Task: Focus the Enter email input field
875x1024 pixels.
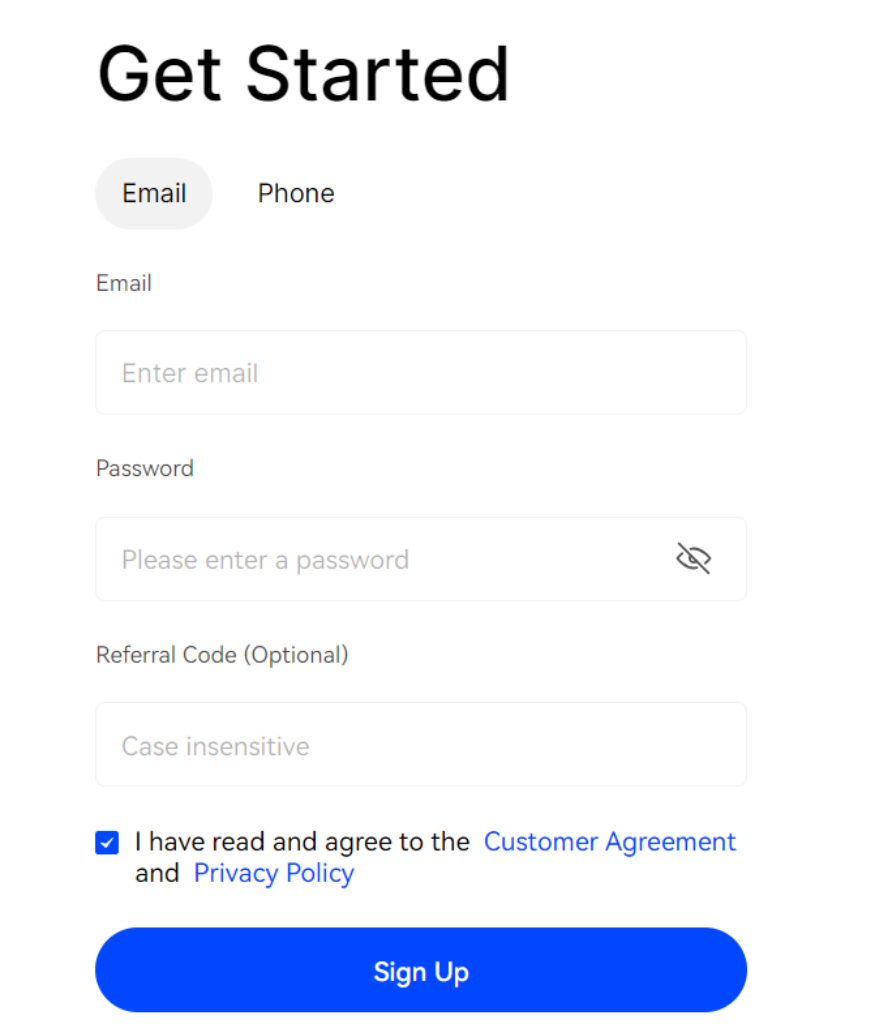Action: (420, 373)
